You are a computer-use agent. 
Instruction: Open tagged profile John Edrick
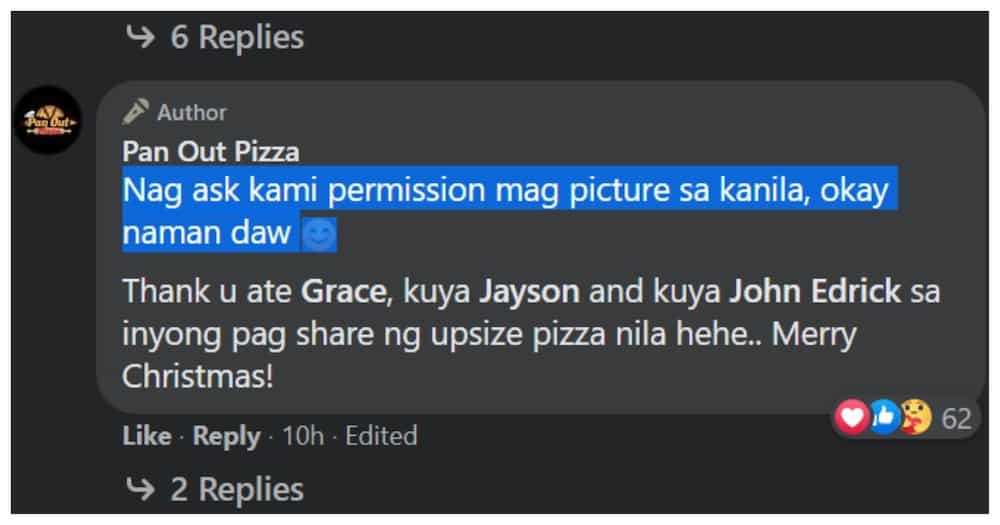pyautogui.click(x=814, y=292)
